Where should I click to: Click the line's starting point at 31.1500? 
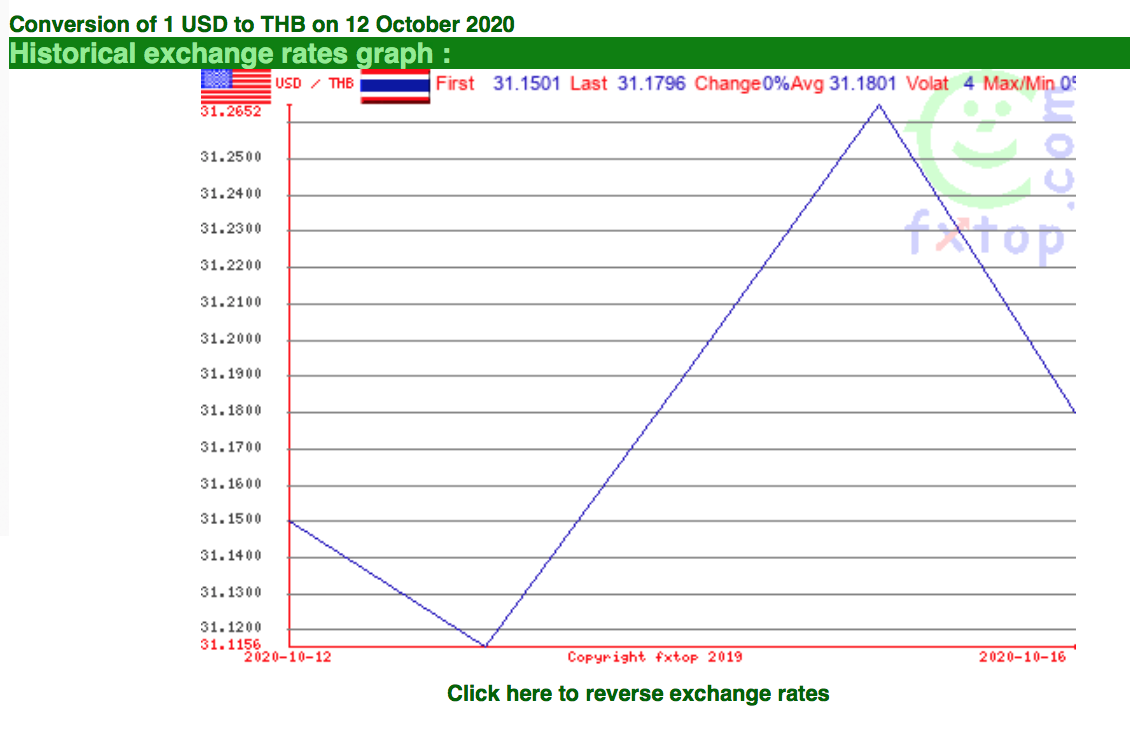click(290, 520)
